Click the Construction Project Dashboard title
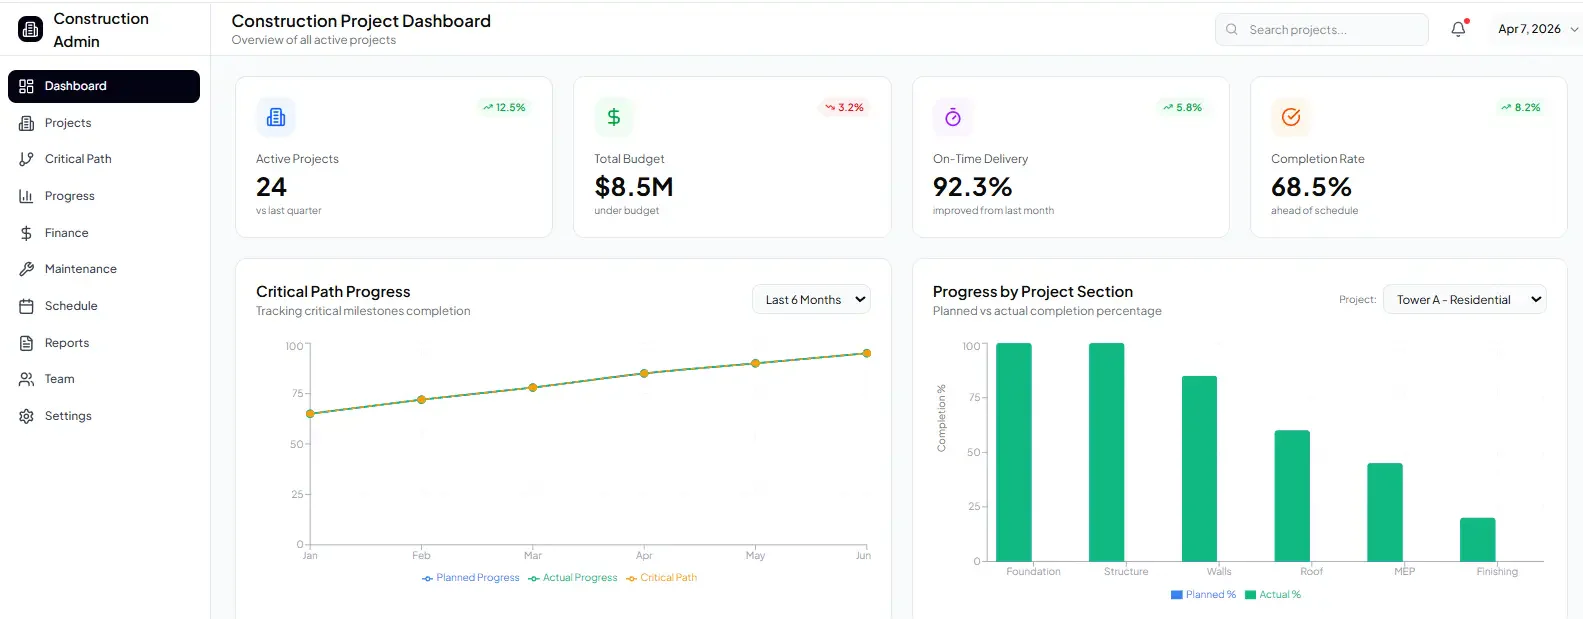Screen dimensions: 1583x619 click(361, 21)
